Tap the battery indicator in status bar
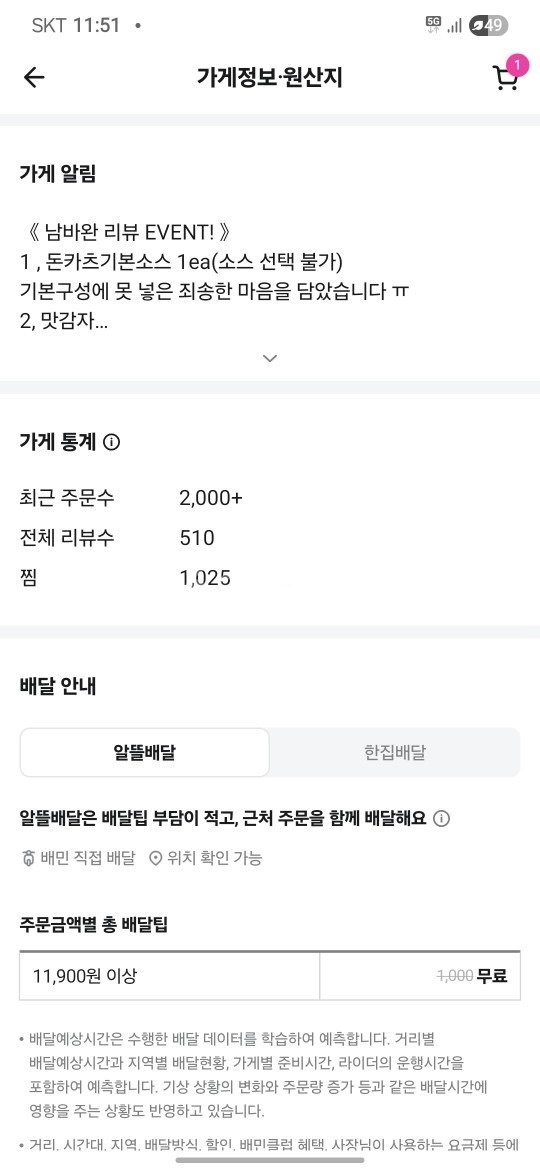The width and height of the screenshot is (540, 1170). 489,25
